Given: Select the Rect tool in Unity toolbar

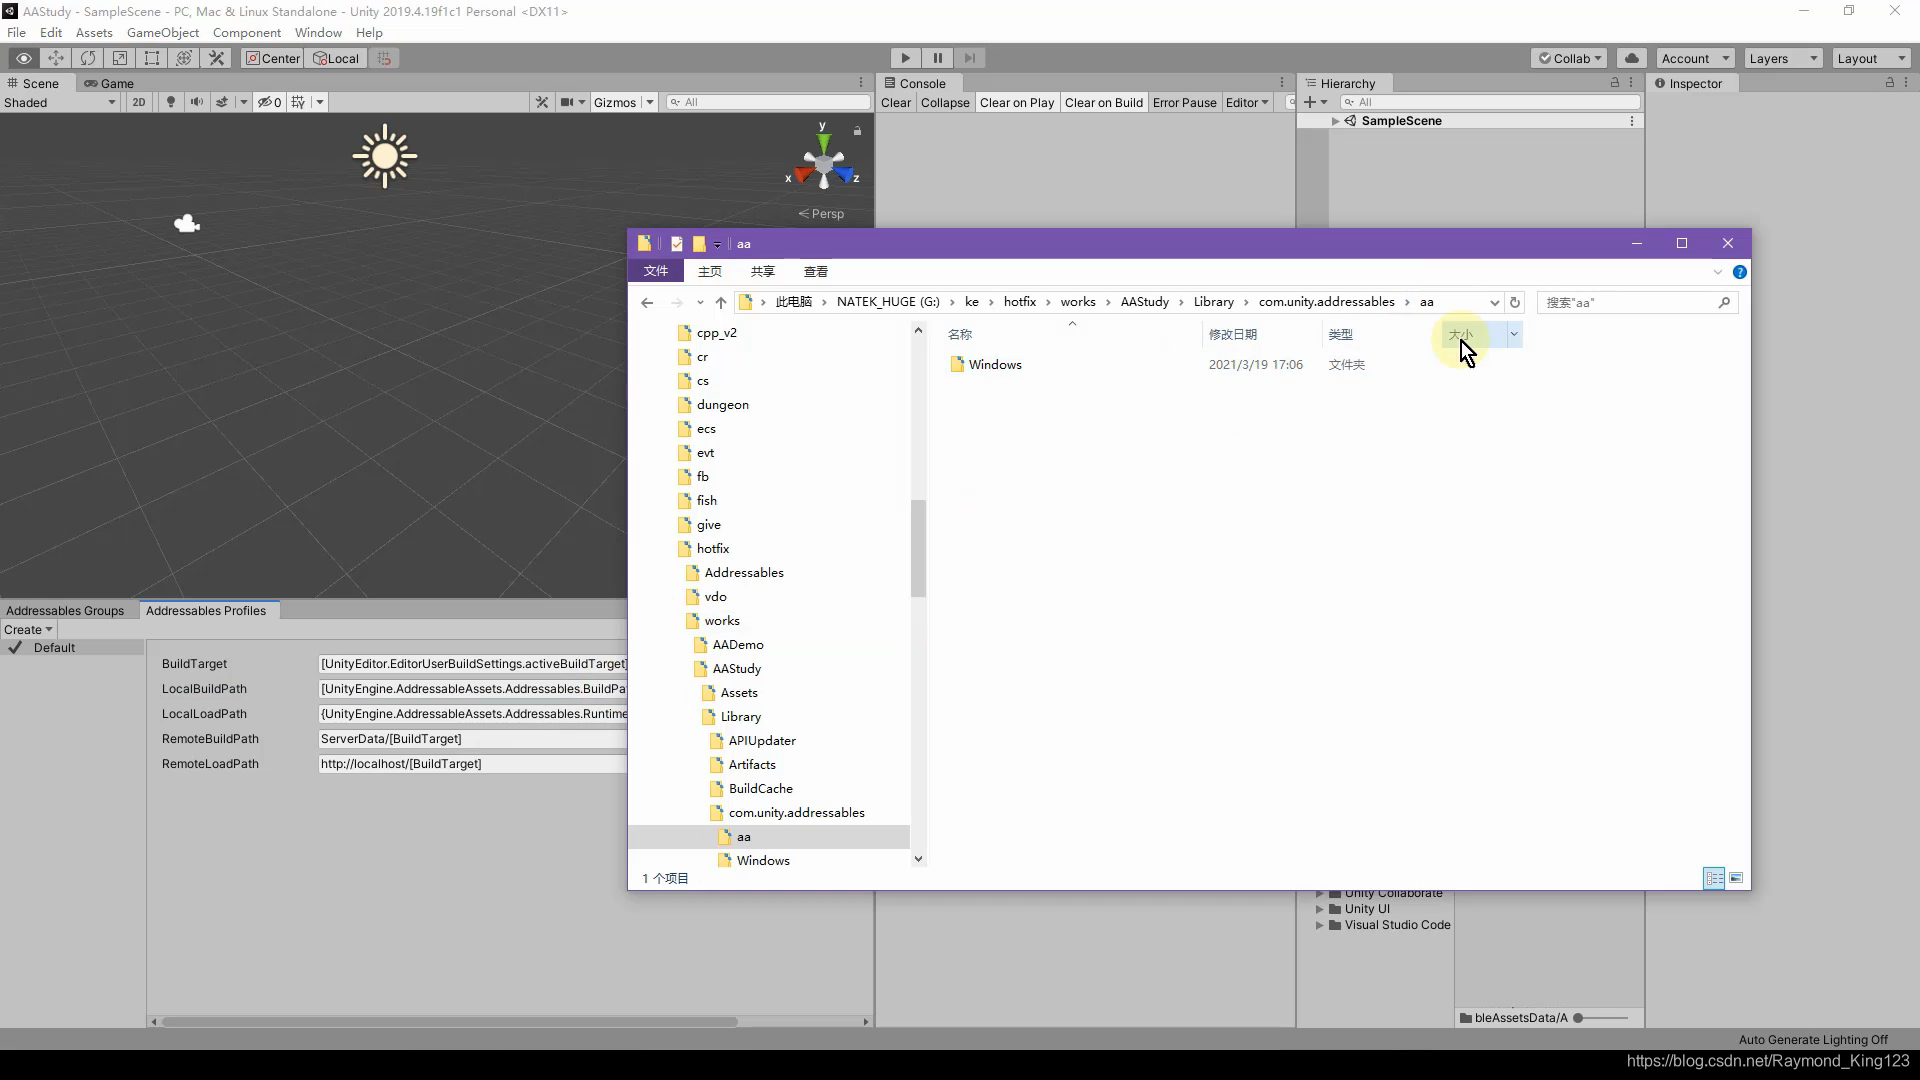Looking at the screenshot, I should point(152,58).
